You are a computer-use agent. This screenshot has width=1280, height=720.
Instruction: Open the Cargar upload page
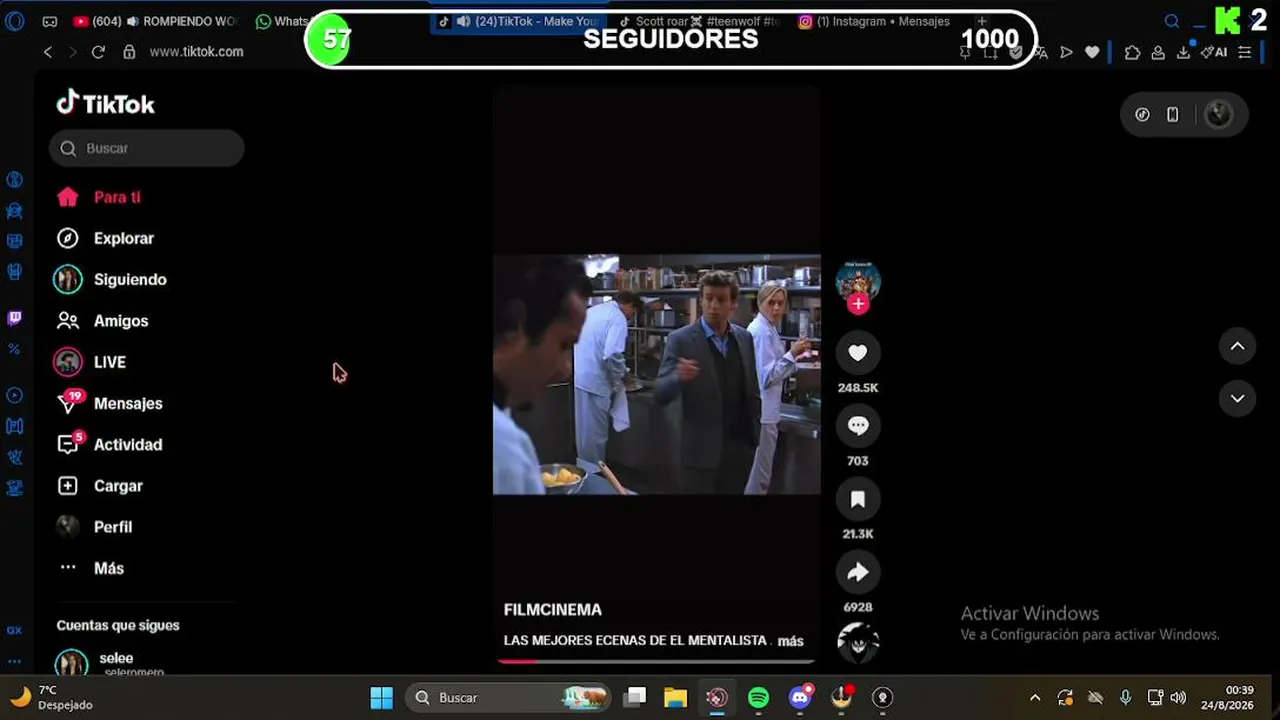100,486
